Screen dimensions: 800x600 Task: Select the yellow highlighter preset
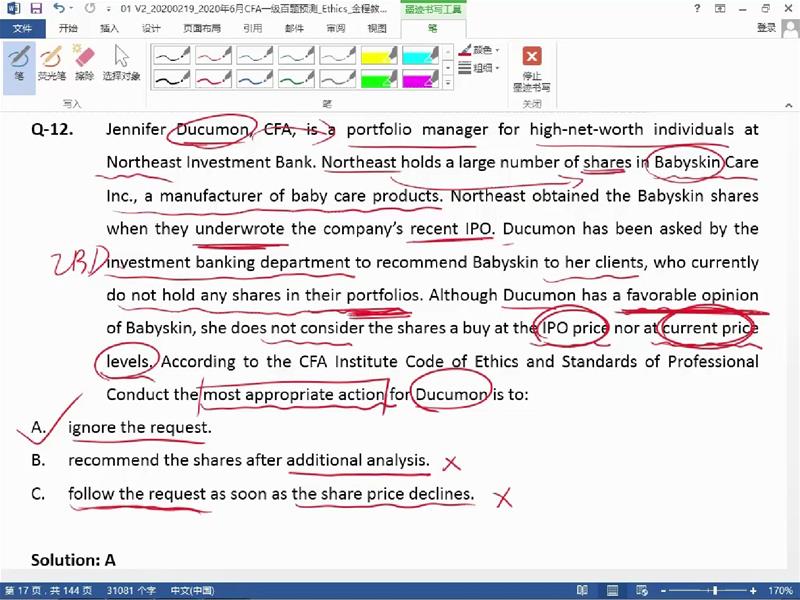coord(379,55)
